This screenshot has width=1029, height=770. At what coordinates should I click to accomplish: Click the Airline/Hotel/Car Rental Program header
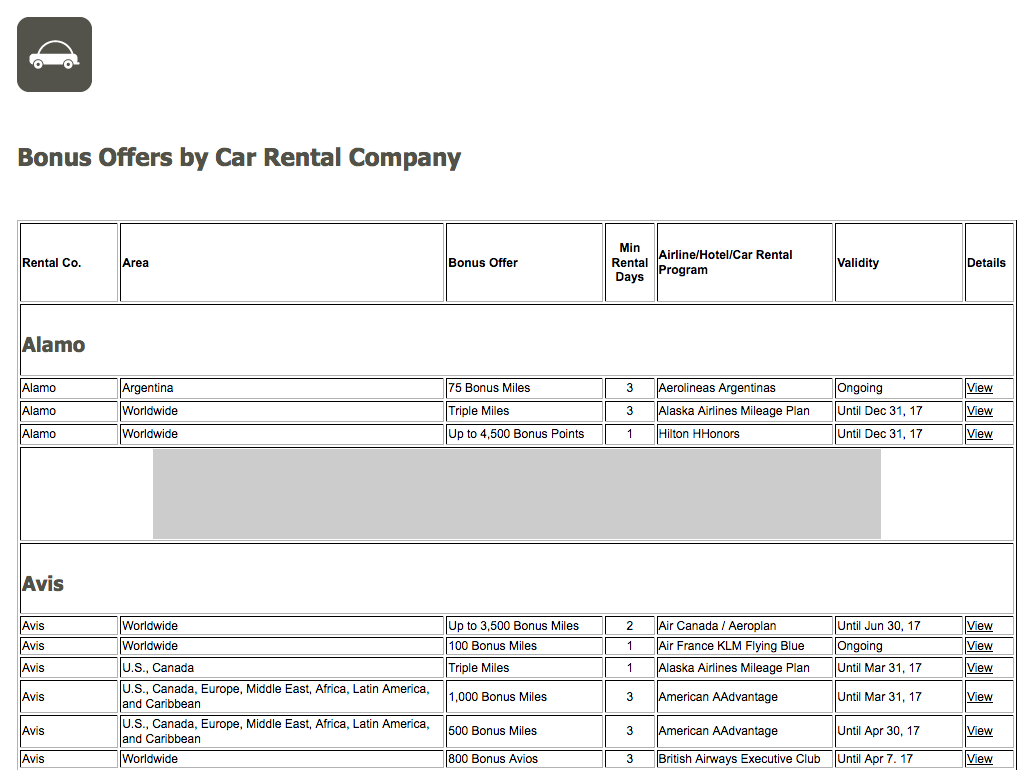pyautogui.click(x=745, y=263)
